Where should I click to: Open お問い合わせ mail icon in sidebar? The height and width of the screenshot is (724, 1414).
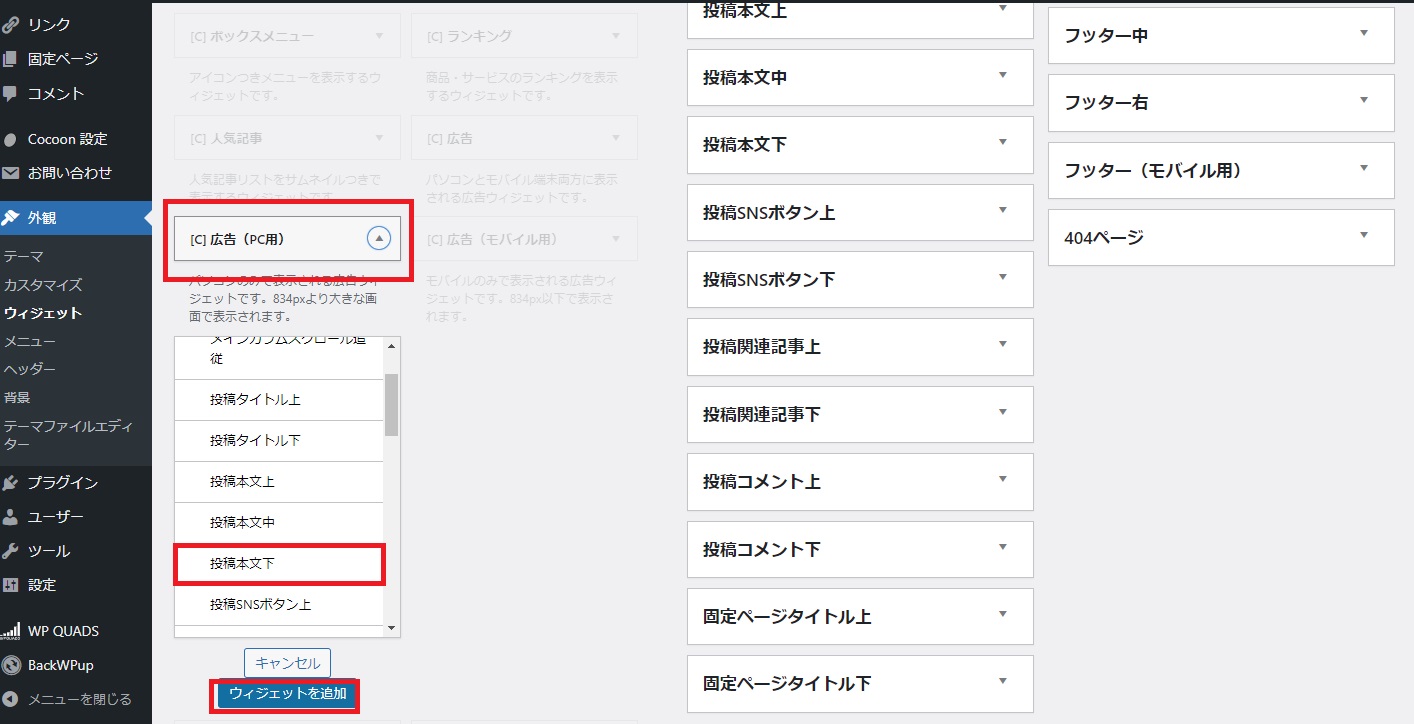tap(11, 172)
